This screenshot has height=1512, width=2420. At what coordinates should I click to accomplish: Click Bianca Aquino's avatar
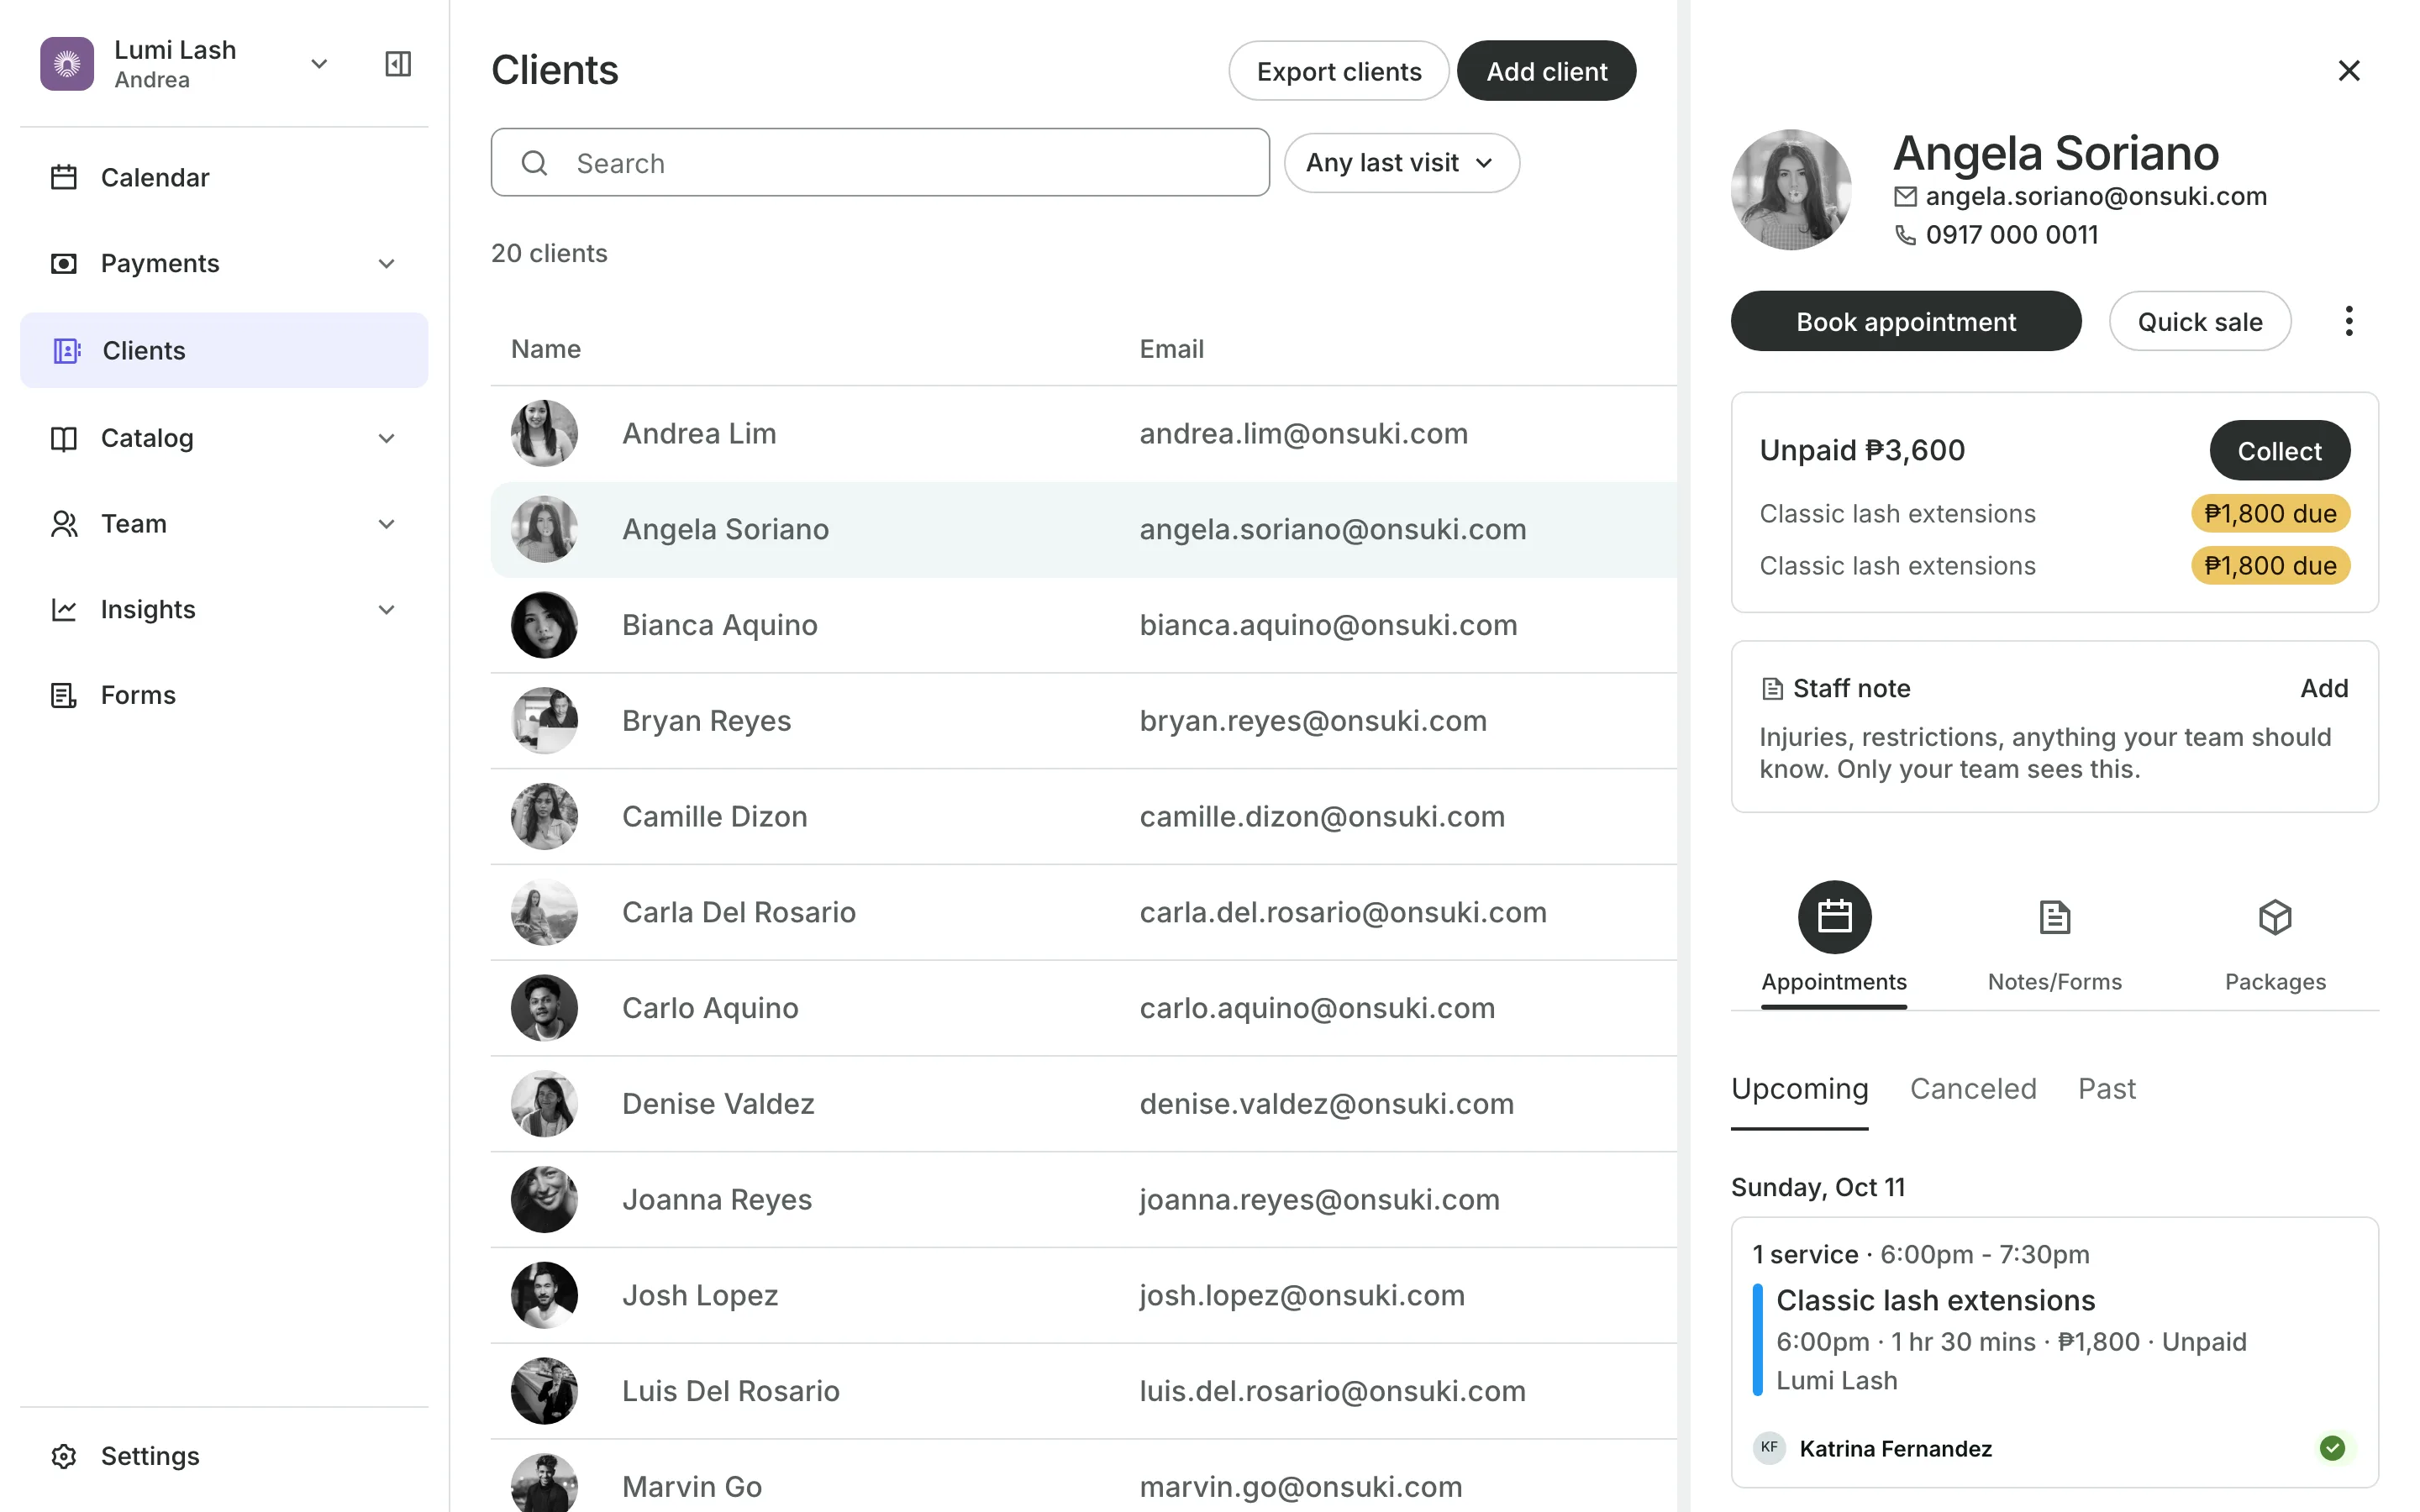(544, 625)
